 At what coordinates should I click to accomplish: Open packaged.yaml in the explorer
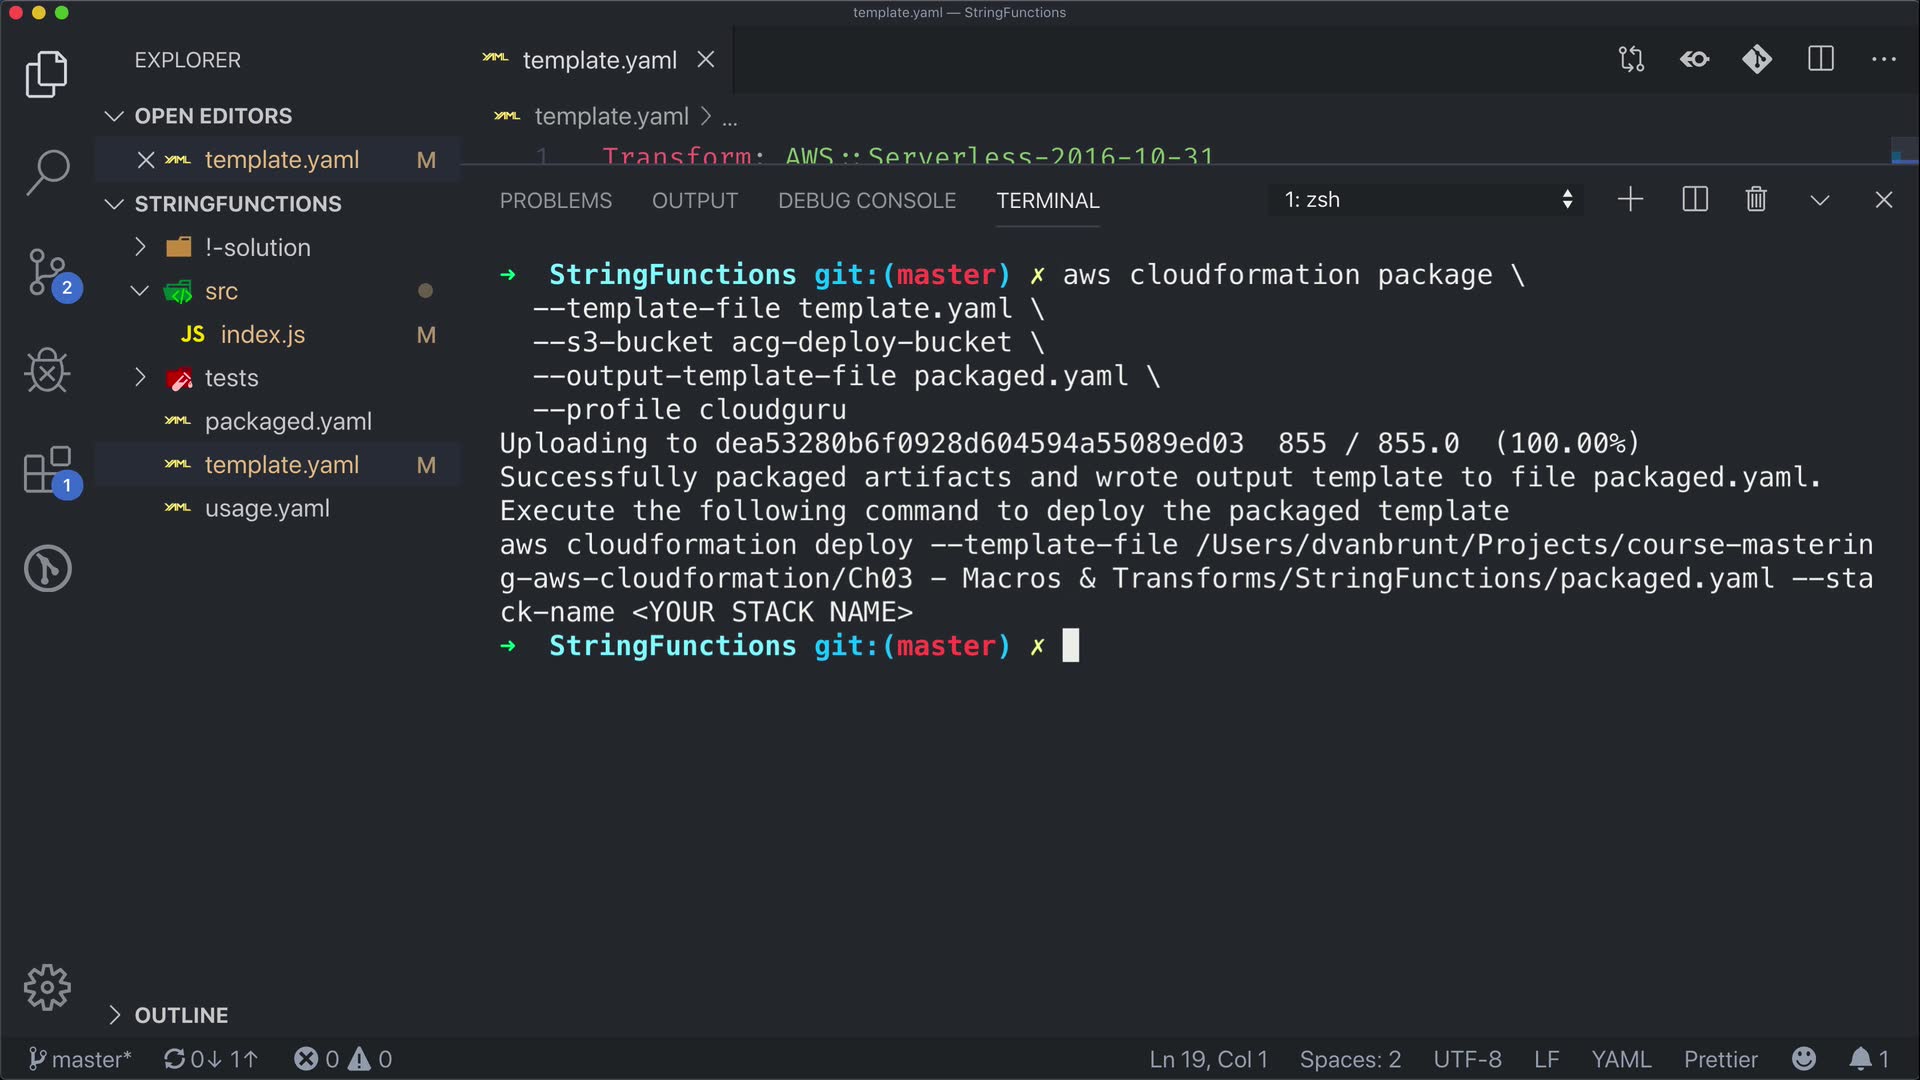point(288,421)
